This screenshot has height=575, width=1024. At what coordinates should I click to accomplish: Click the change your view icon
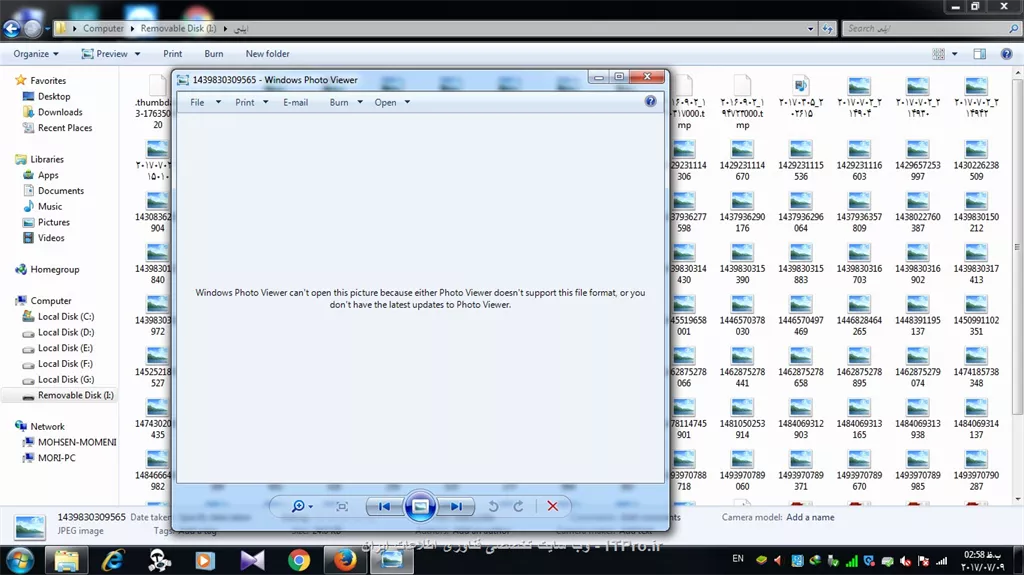938,54
